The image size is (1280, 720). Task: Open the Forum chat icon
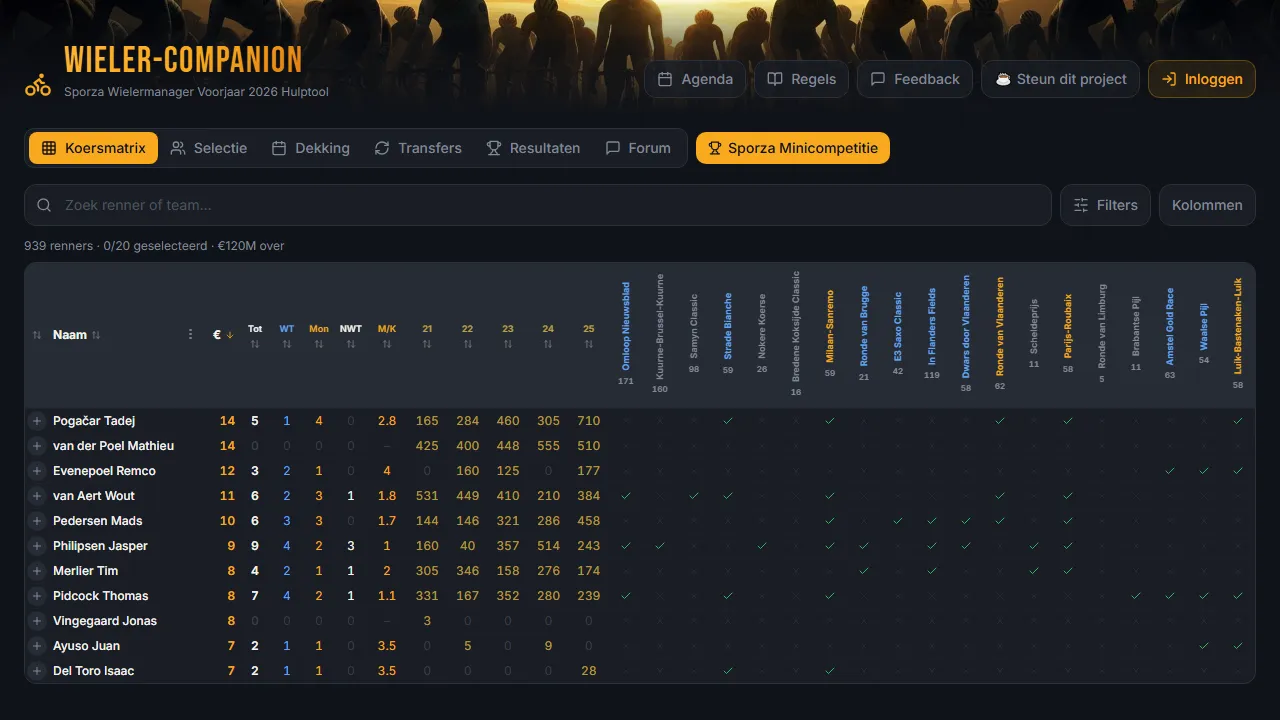tap(613, 147)
